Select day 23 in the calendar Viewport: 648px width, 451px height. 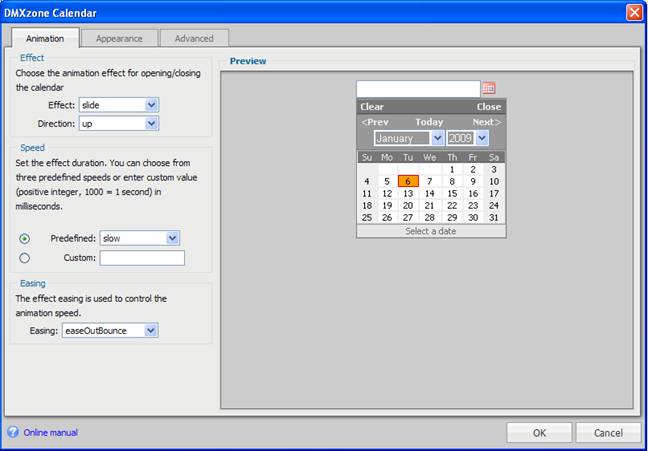tap(473, 205)
